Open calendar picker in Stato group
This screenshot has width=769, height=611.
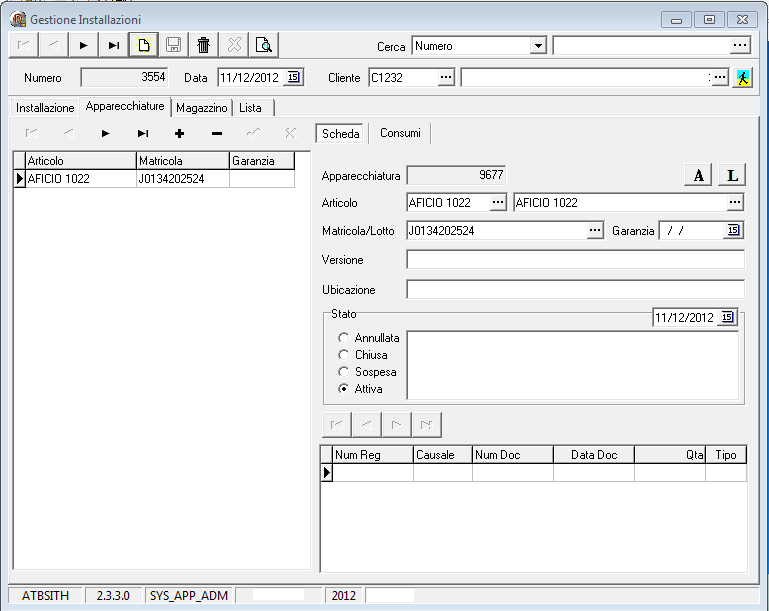tap(727, 317)
